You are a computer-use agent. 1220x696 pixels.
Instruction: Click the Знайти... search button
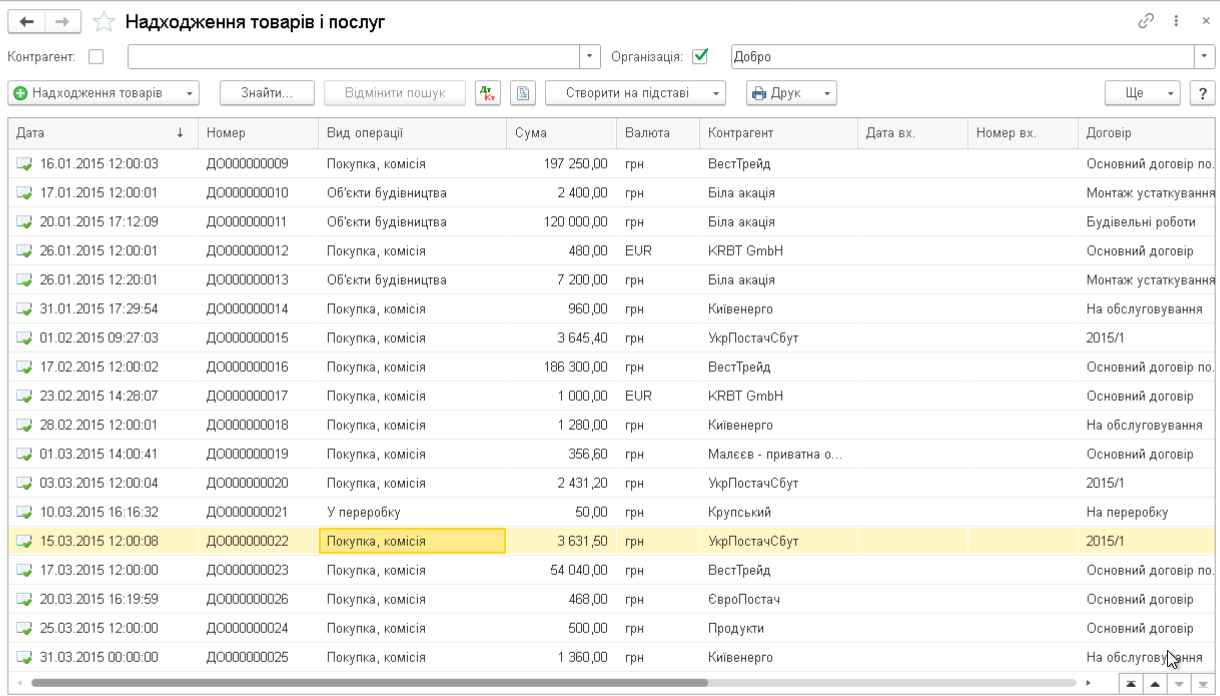267,93
